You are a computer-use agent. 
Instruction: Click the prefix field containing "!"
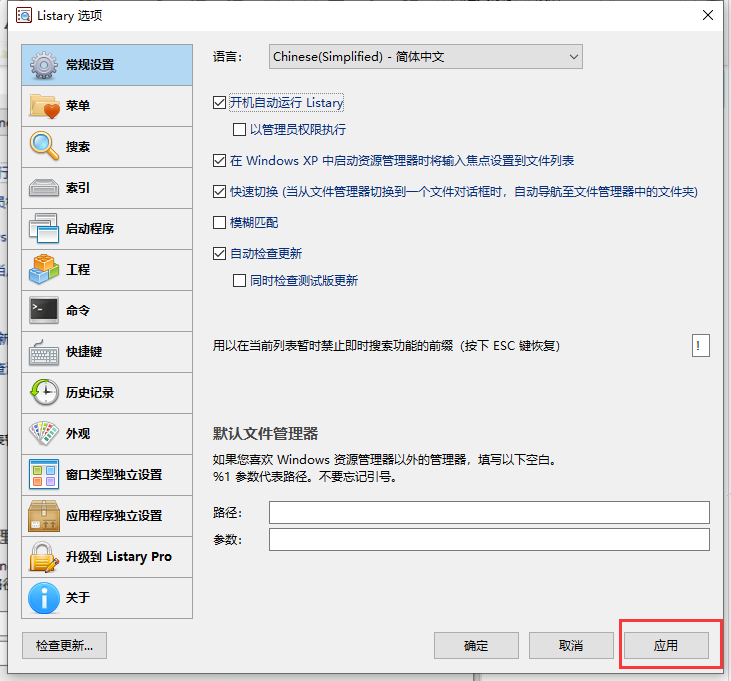[x=701, y=345]
